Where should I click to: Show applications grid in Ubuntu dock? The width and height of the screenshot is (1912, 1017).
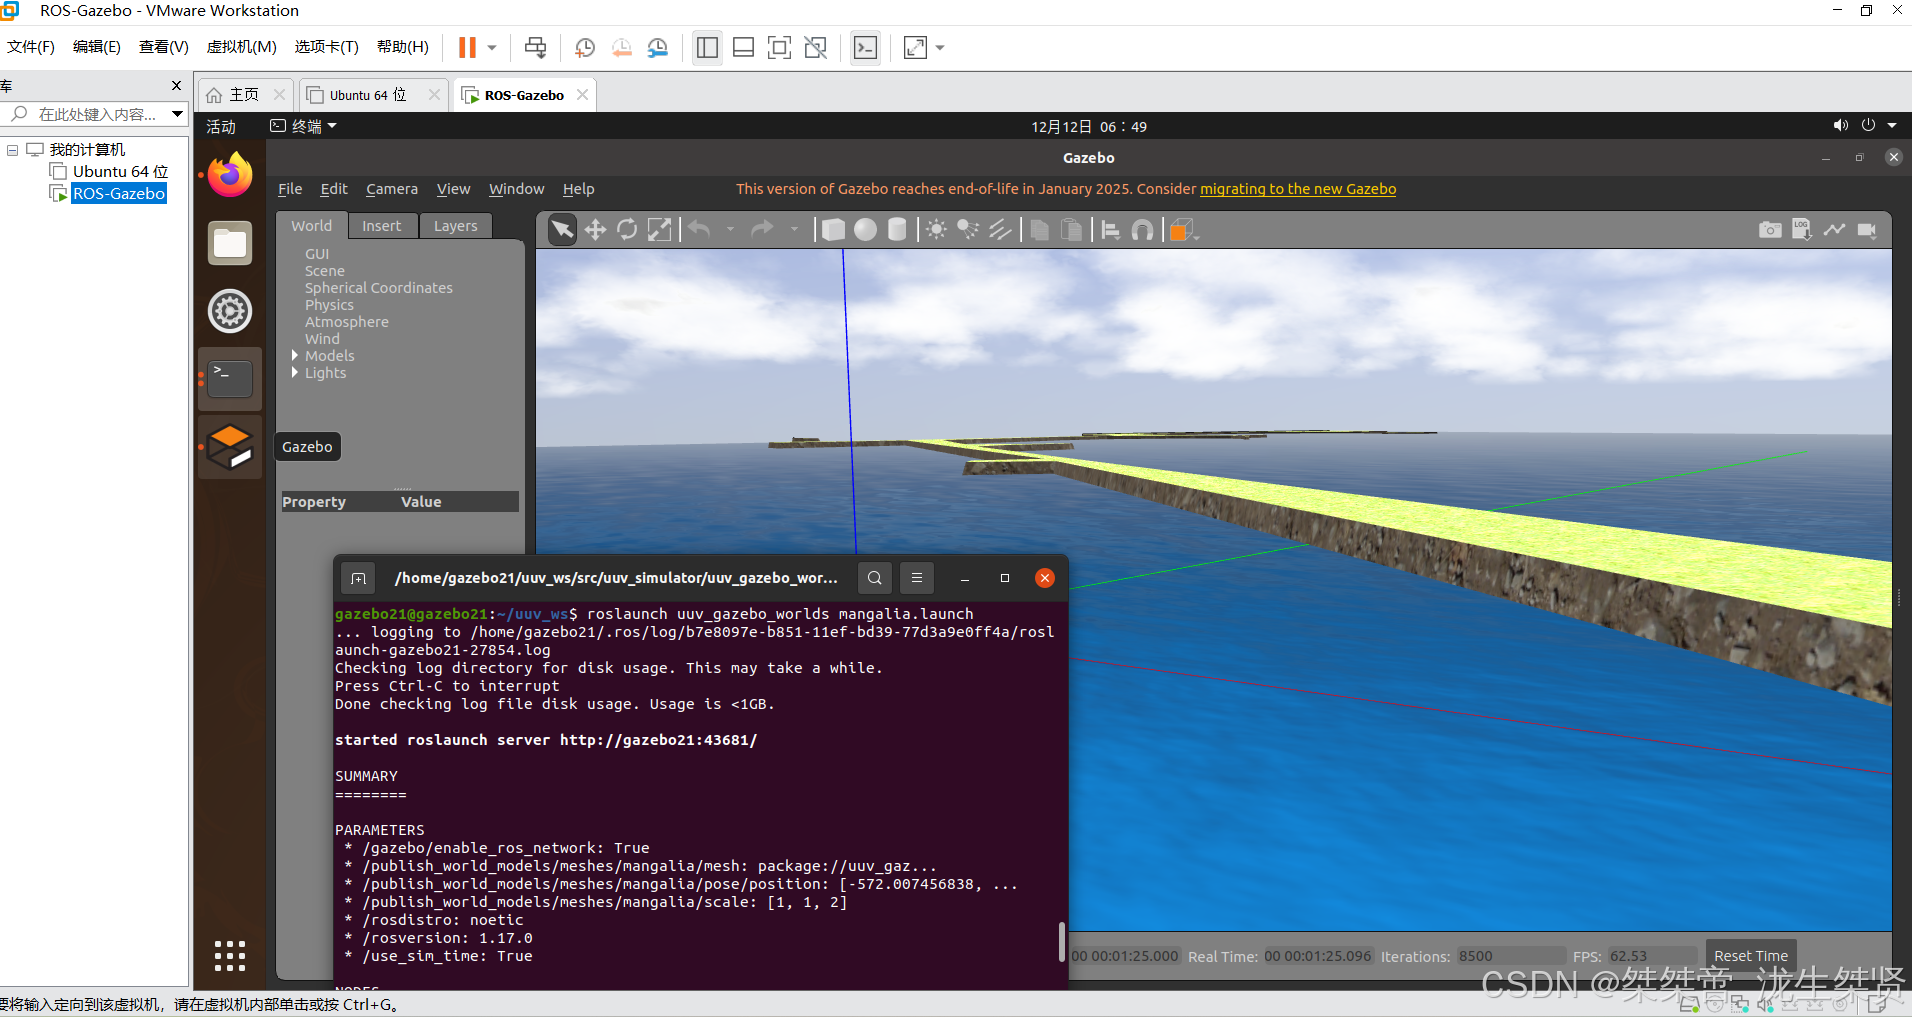coord(230,955)
